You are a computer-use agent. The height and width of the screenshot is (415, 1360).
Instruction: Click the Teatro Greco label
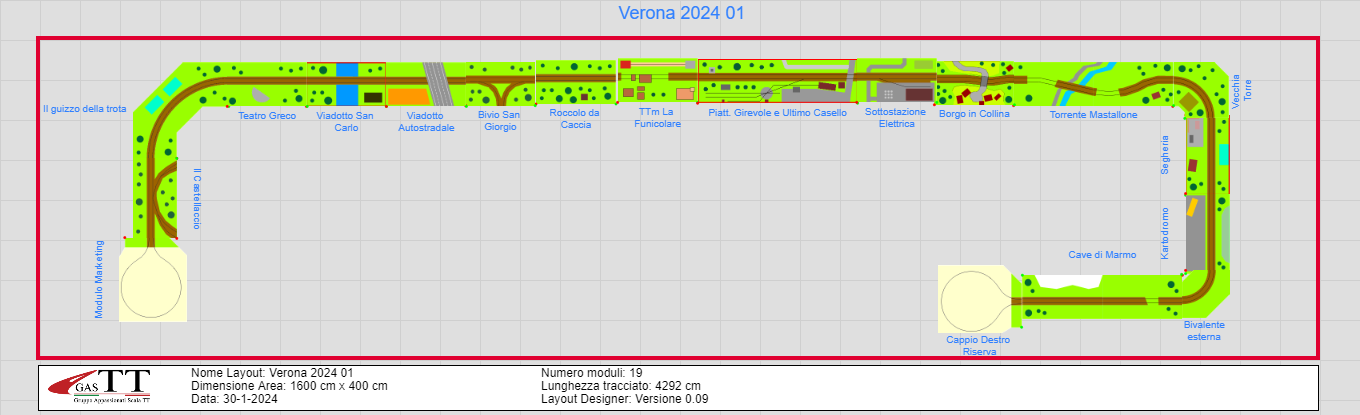267,116
